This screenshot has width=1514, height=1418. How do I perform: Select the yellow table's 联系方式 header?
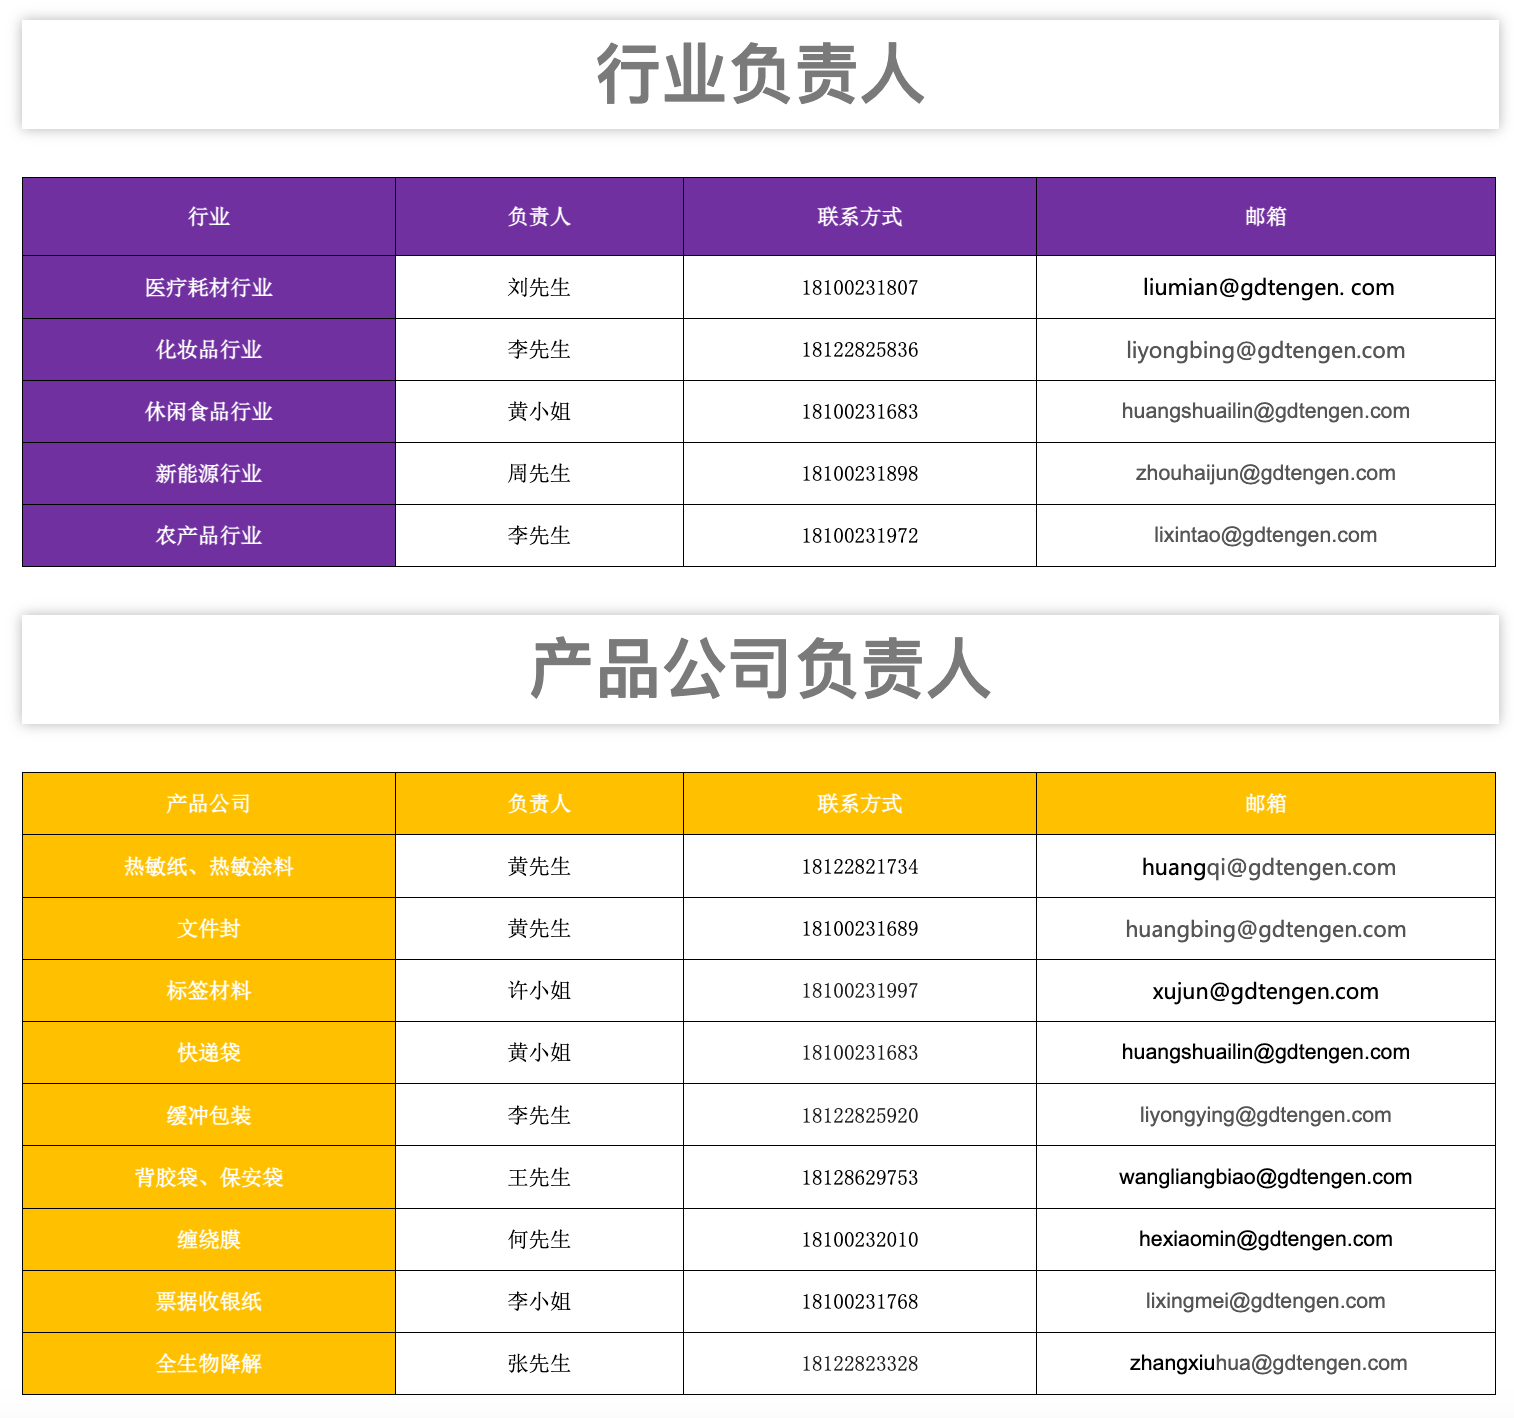[x=860, y=804]
